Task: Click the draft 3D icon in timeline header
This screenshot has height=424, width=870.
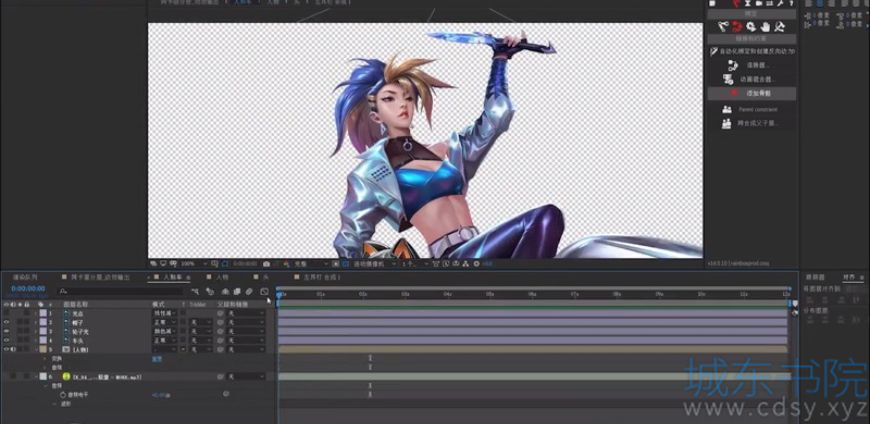Action: 210,291
